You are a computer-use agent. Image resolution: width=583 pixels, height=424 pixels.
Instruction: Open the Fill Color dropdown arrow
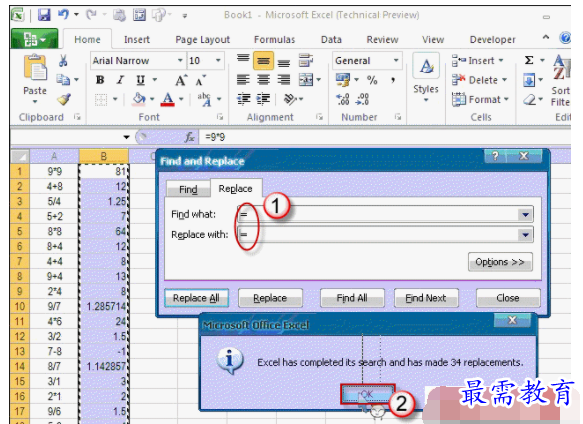[152, 99]
